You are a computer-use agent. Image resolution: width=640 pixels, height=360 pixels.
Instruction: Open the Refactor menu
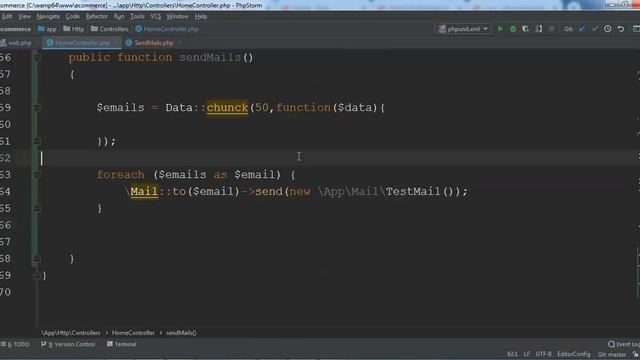(x=97, y=17)
